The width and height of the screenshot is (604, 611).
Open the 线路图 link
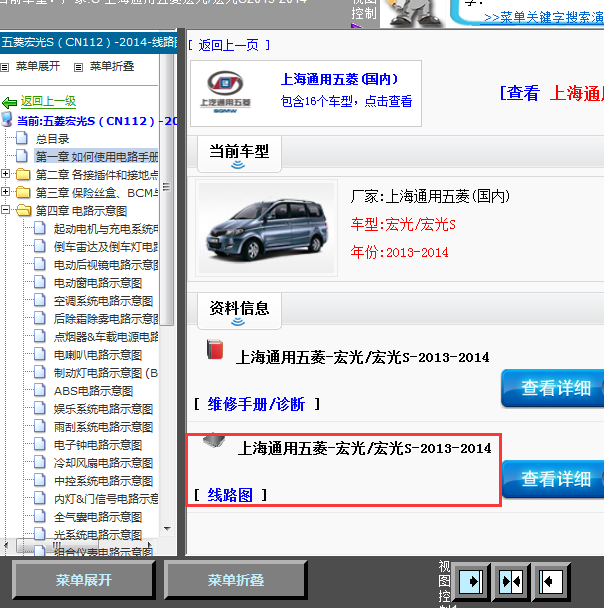pyautogui.click(x=230, y=495)
